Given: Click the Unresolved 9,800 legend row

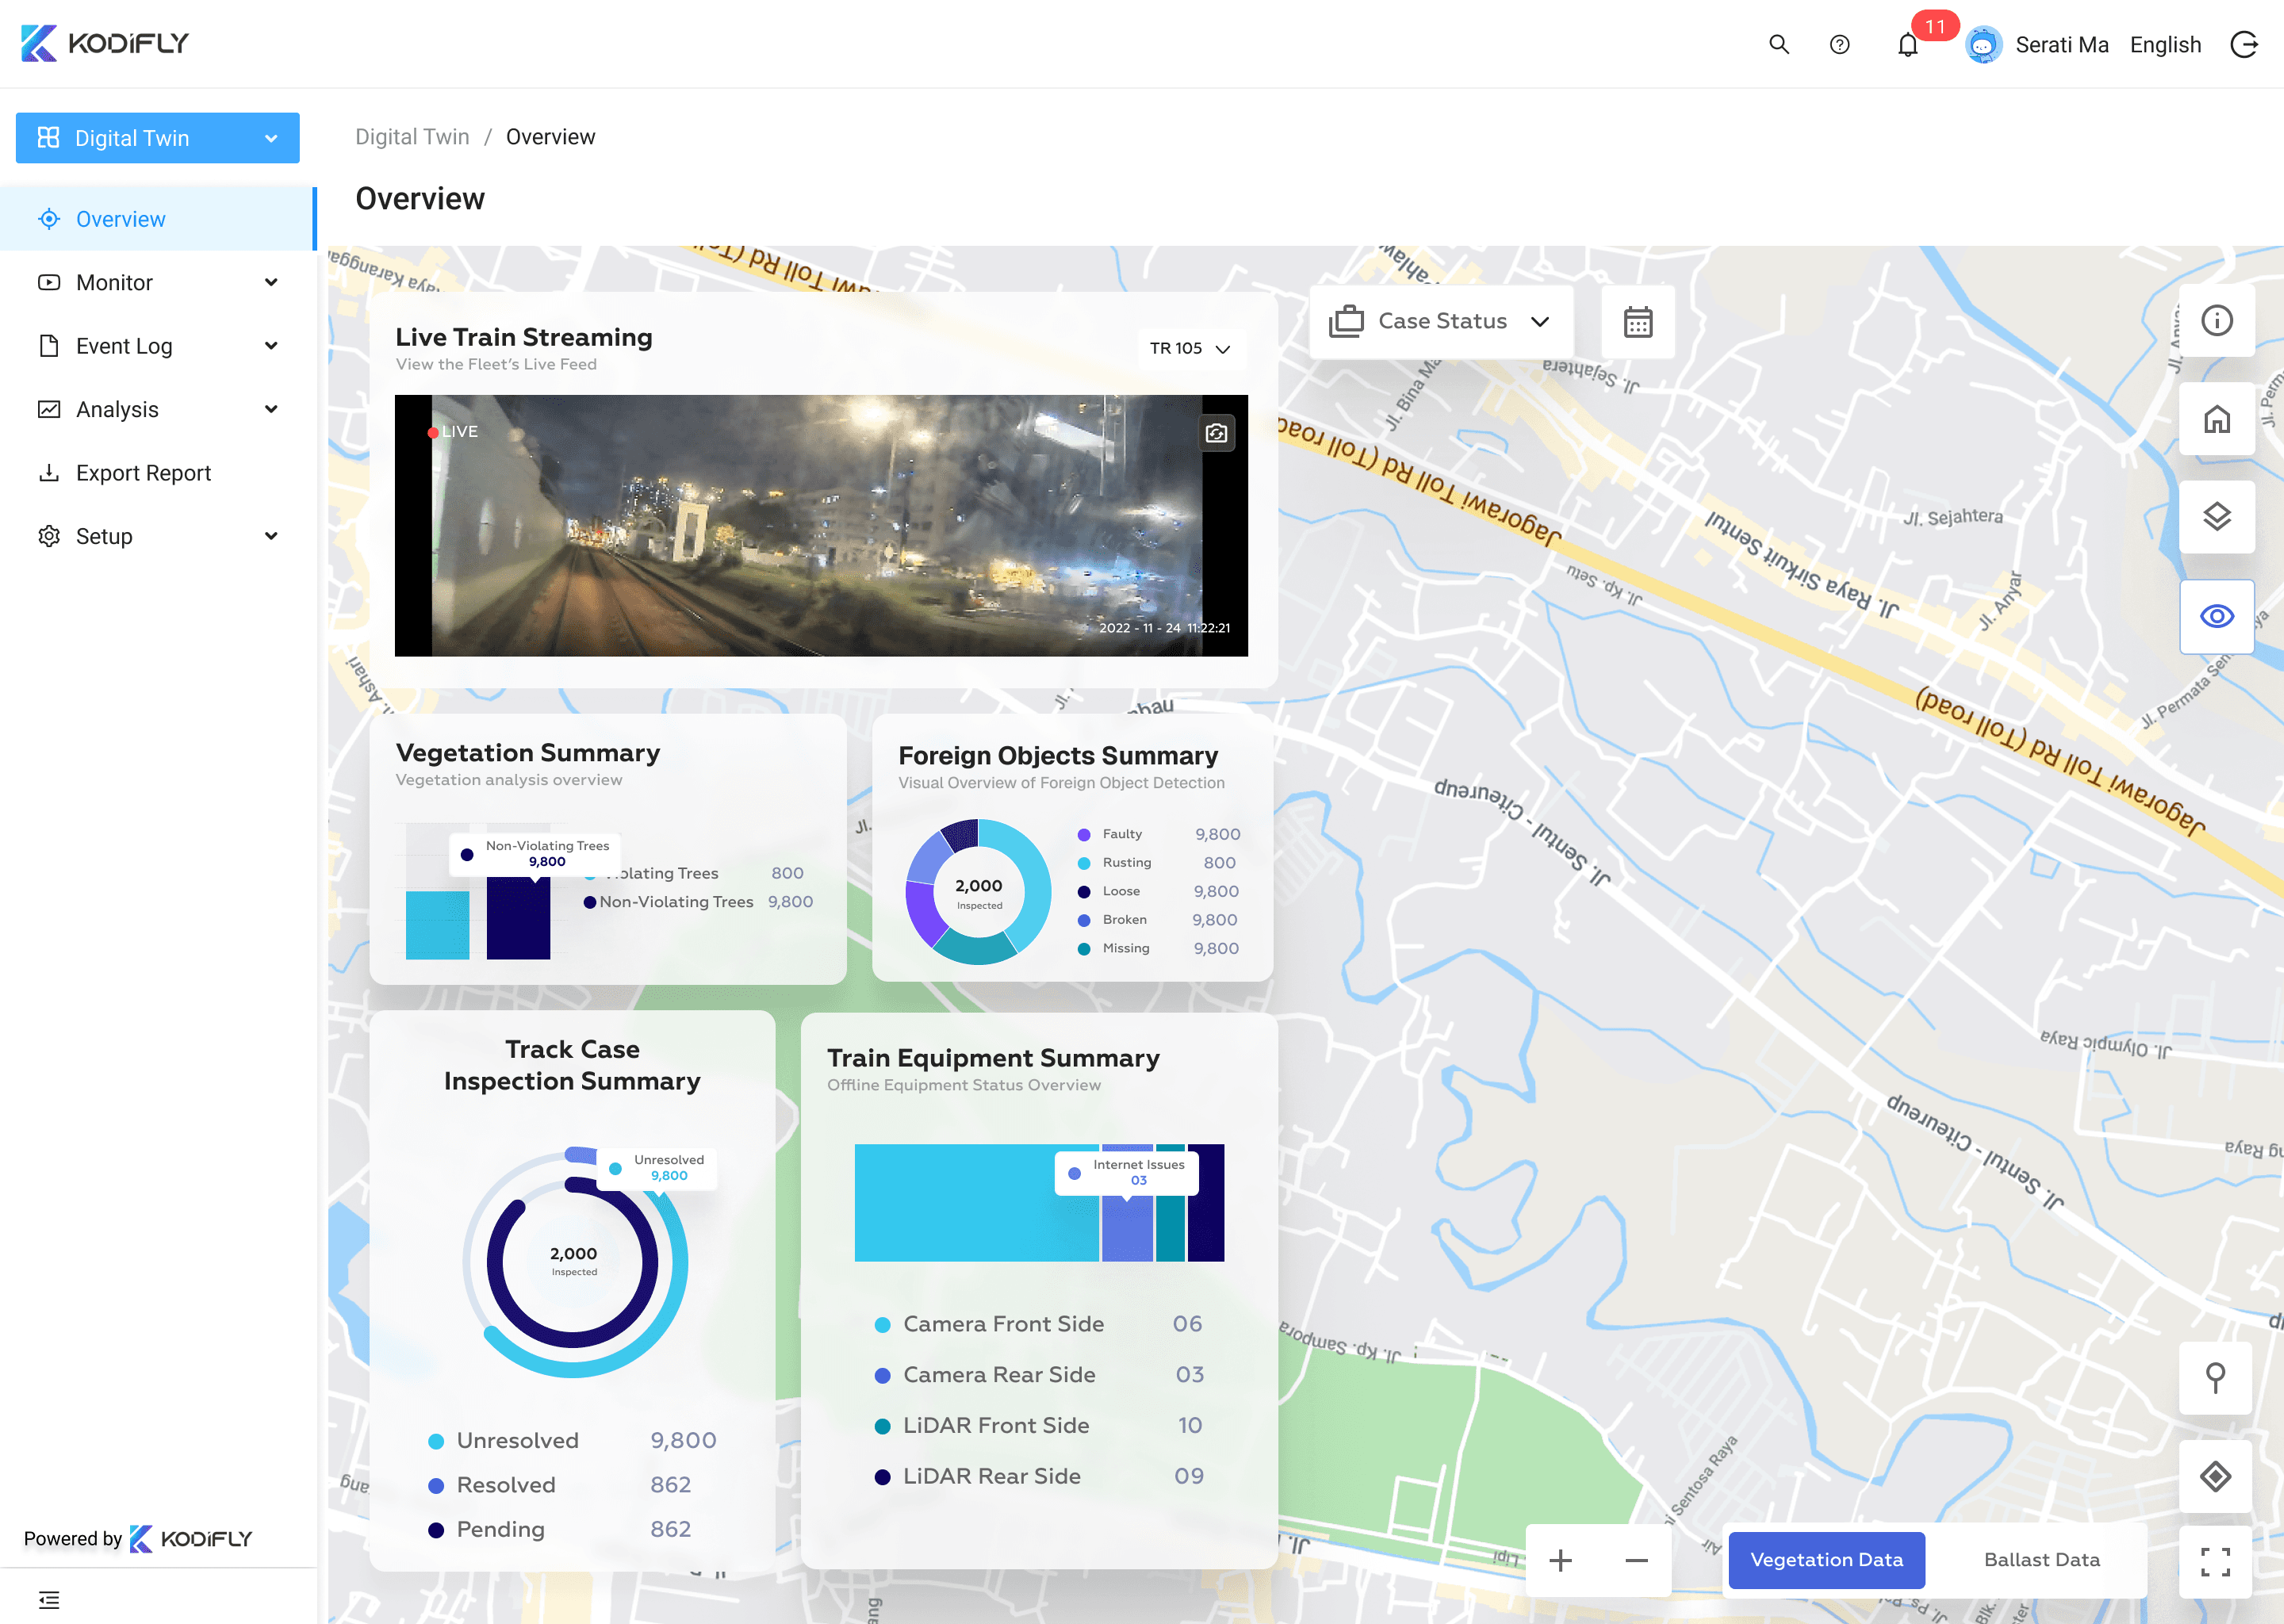Looking at the screenshot, I should (572, 1440).
